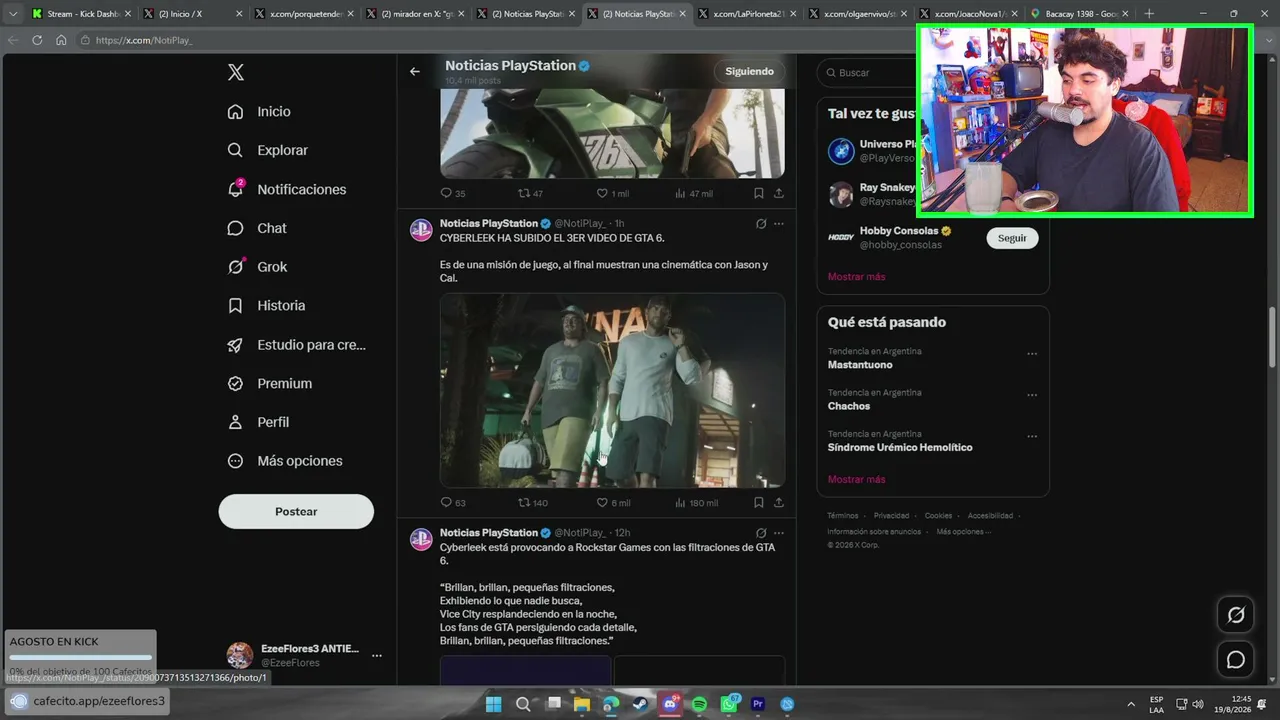Open Premiere Pro from the taskbar
Image resolution: width=1280 pixels, height=720 pixels.
click(x=758, y=704)
